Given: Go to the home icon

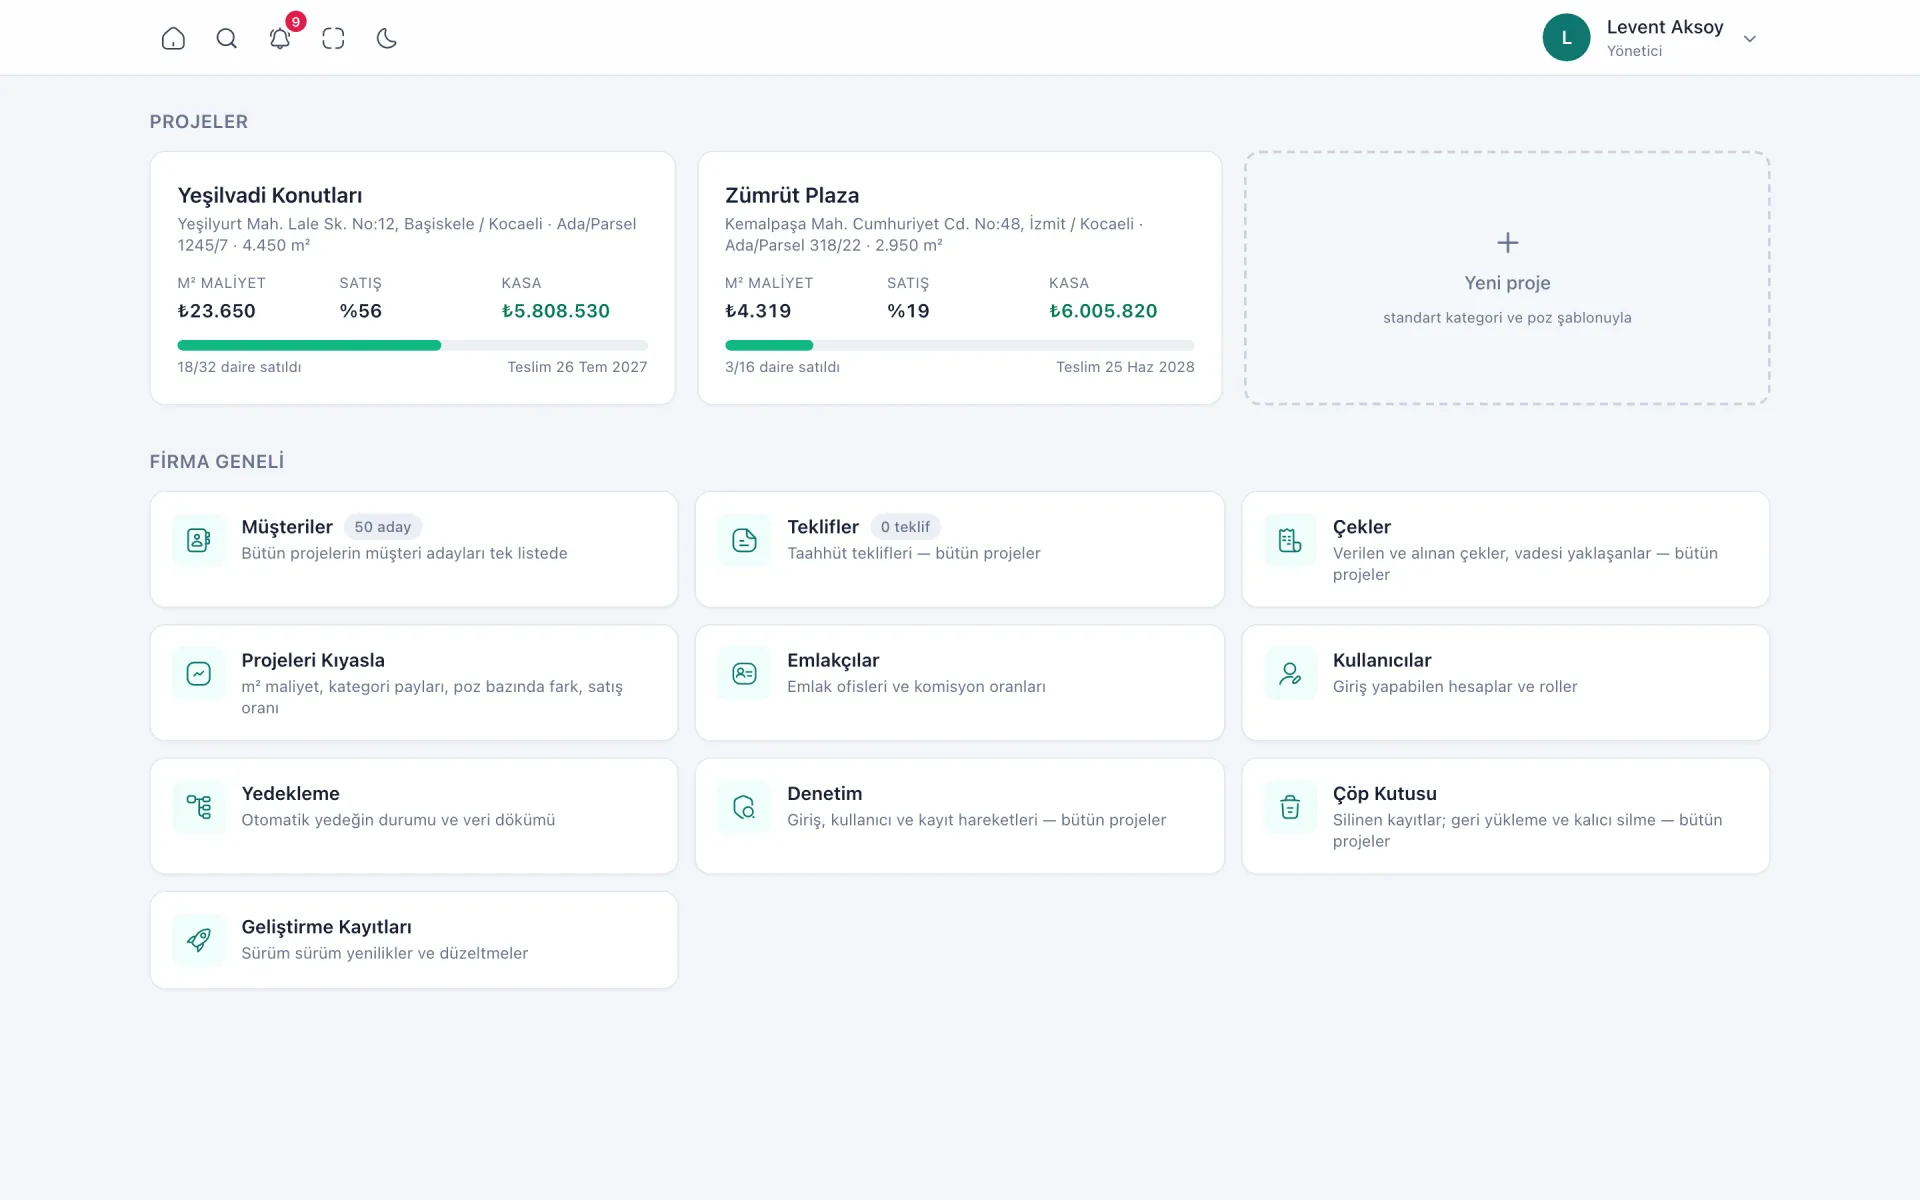Looking at the screenshot, I should 173,38.
